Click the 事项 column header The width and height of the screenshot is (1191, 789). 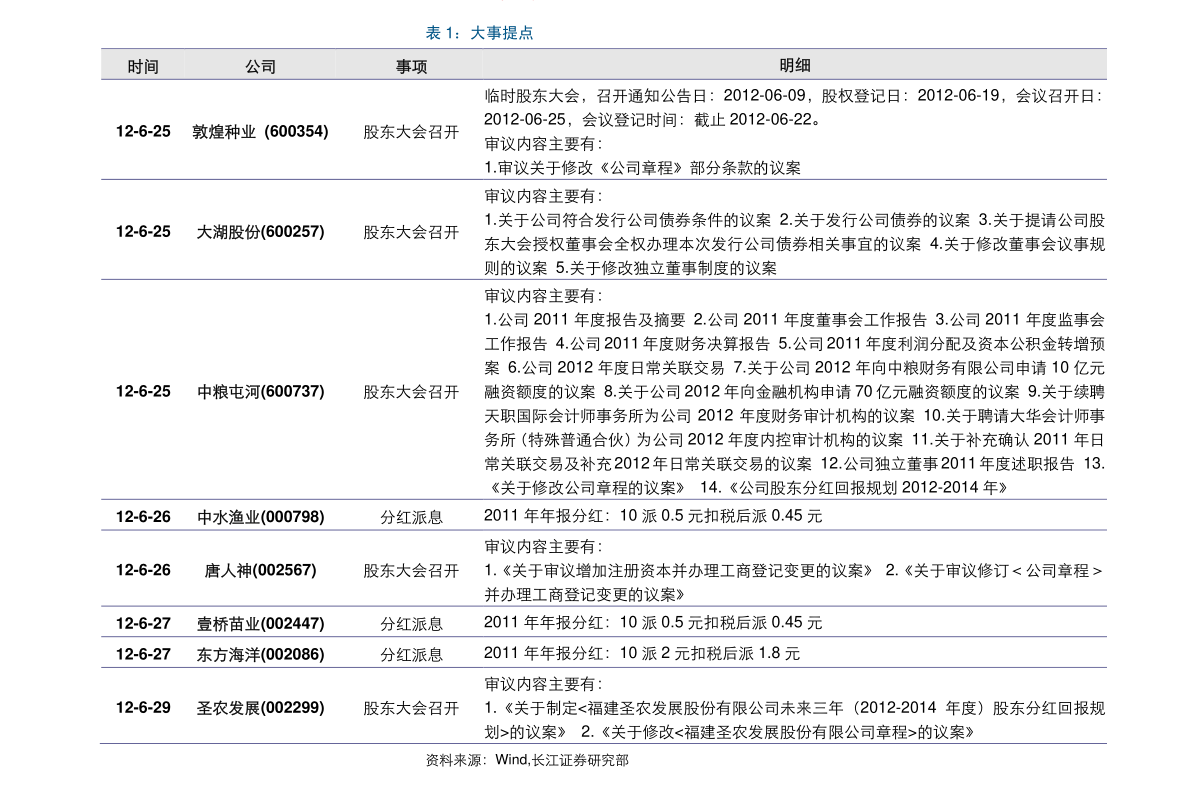pos(411,67)
